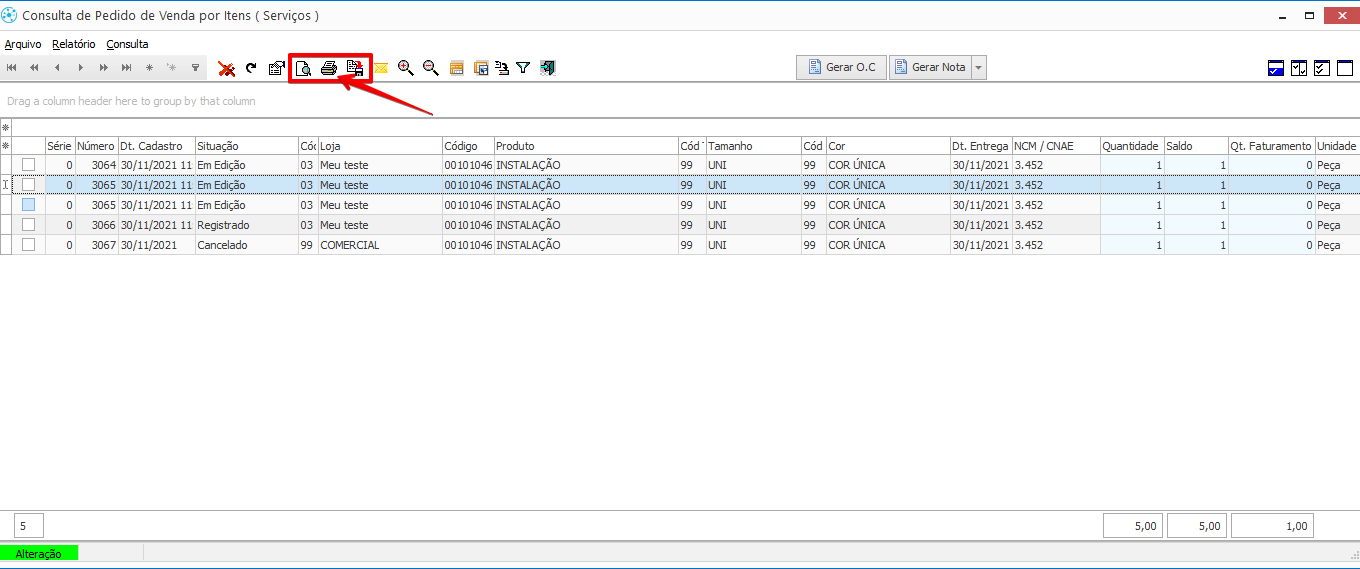Open the properties clipboard icon

click(x=277, y=68)
